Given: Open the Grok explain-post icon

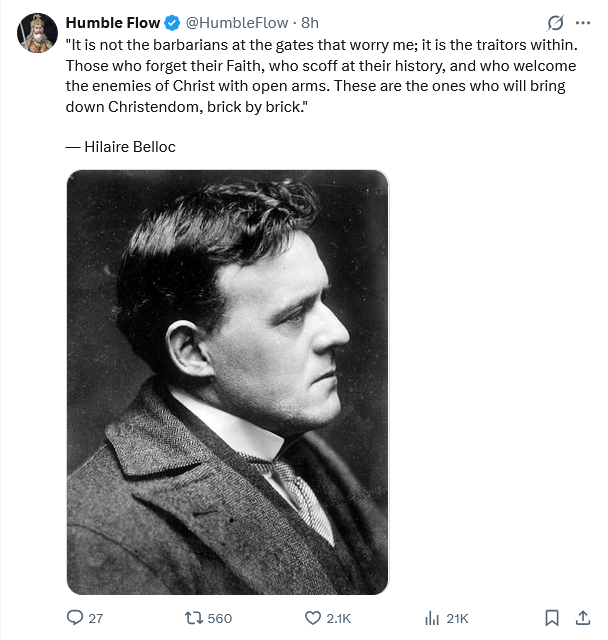Looking at the screenshot, I should [x=555, y=23].
